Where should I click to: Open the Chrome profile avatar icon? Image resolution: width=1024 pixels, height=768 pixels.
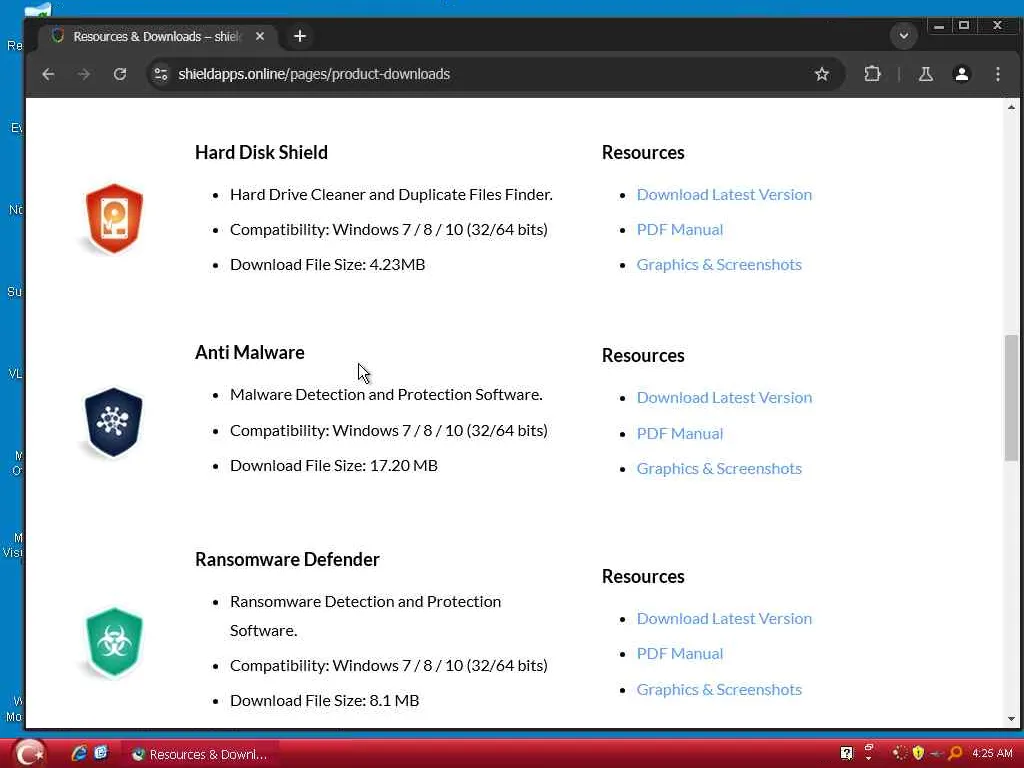point(961,74)
